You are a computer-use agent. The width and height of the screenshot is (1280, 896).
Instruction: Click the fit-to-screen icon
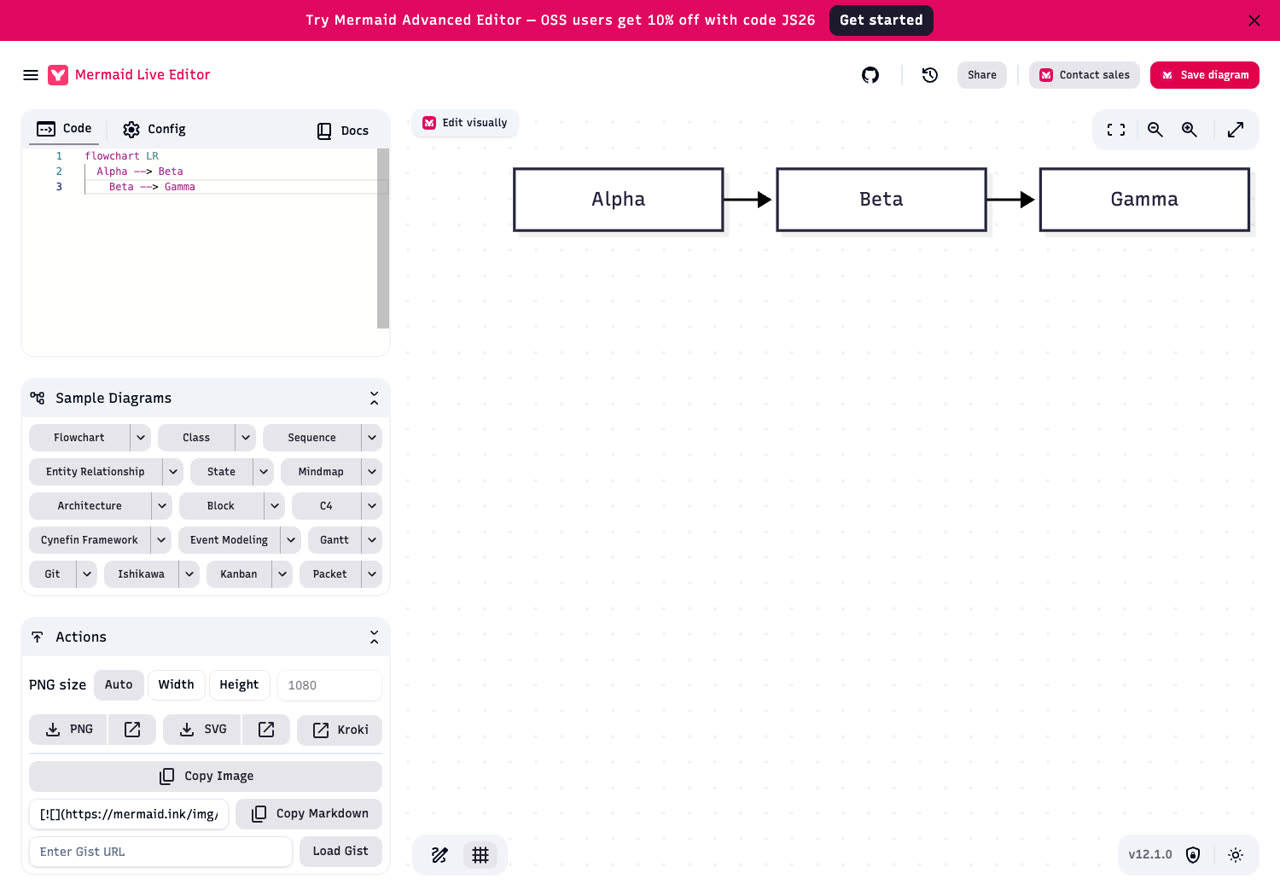(1116, 130)
